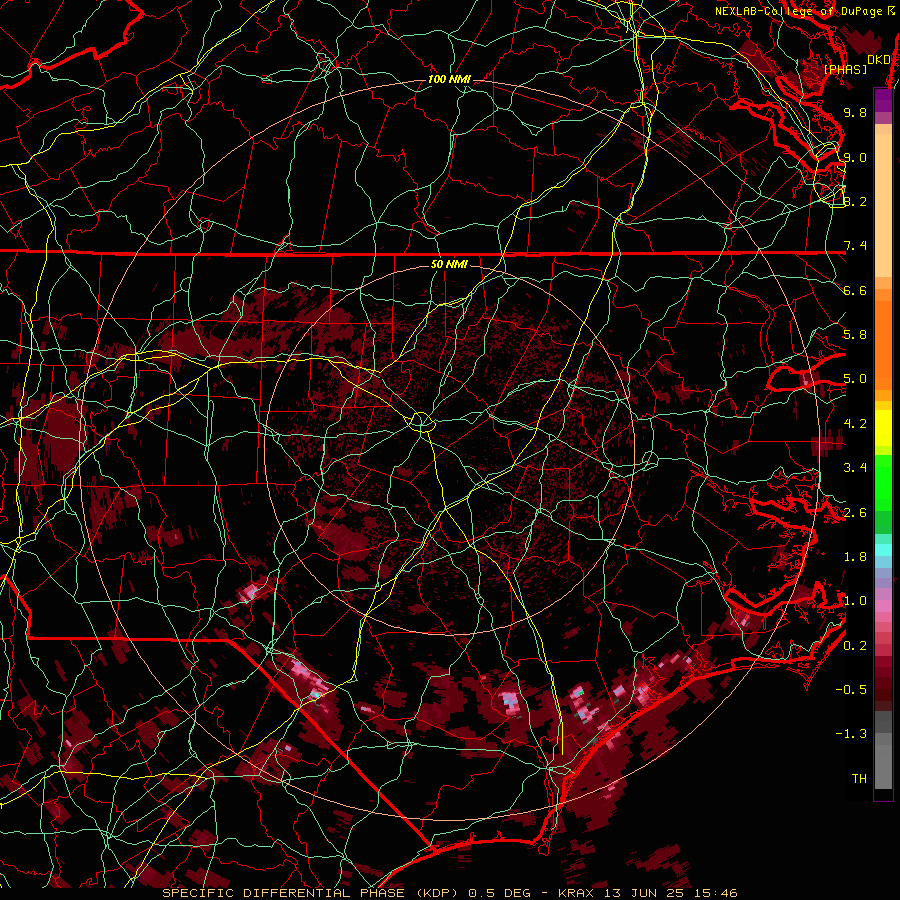The image size is (900, 900).
Task: Pick the yellow band of the color bar
Action: [883, 428]
